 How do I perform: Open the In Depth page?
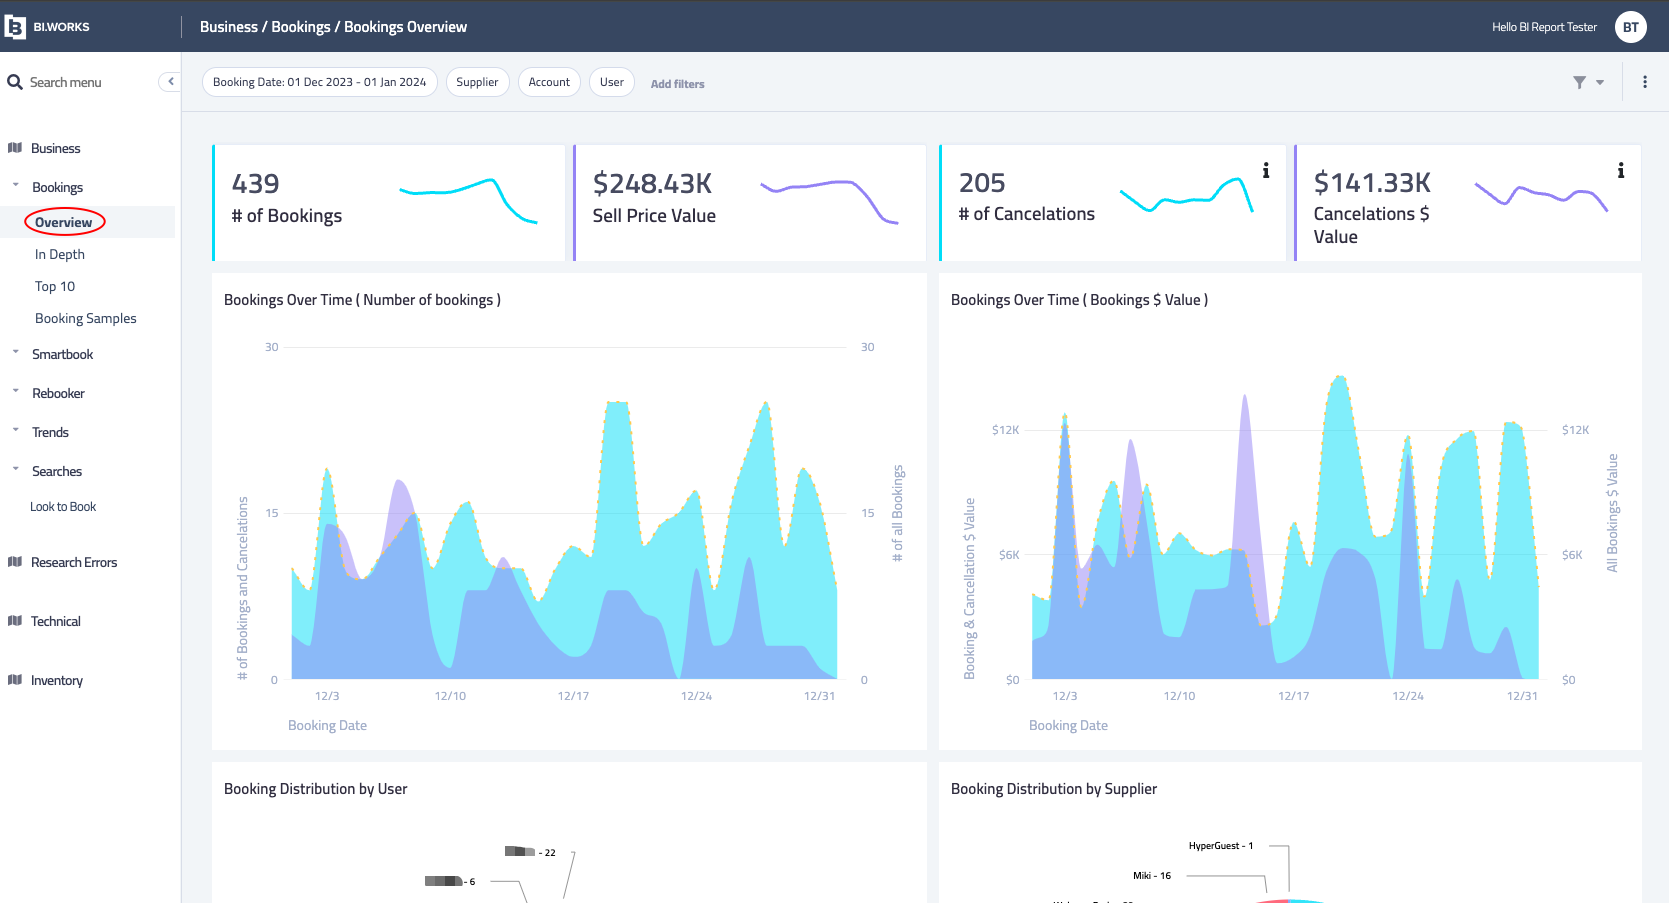[60, 254]
